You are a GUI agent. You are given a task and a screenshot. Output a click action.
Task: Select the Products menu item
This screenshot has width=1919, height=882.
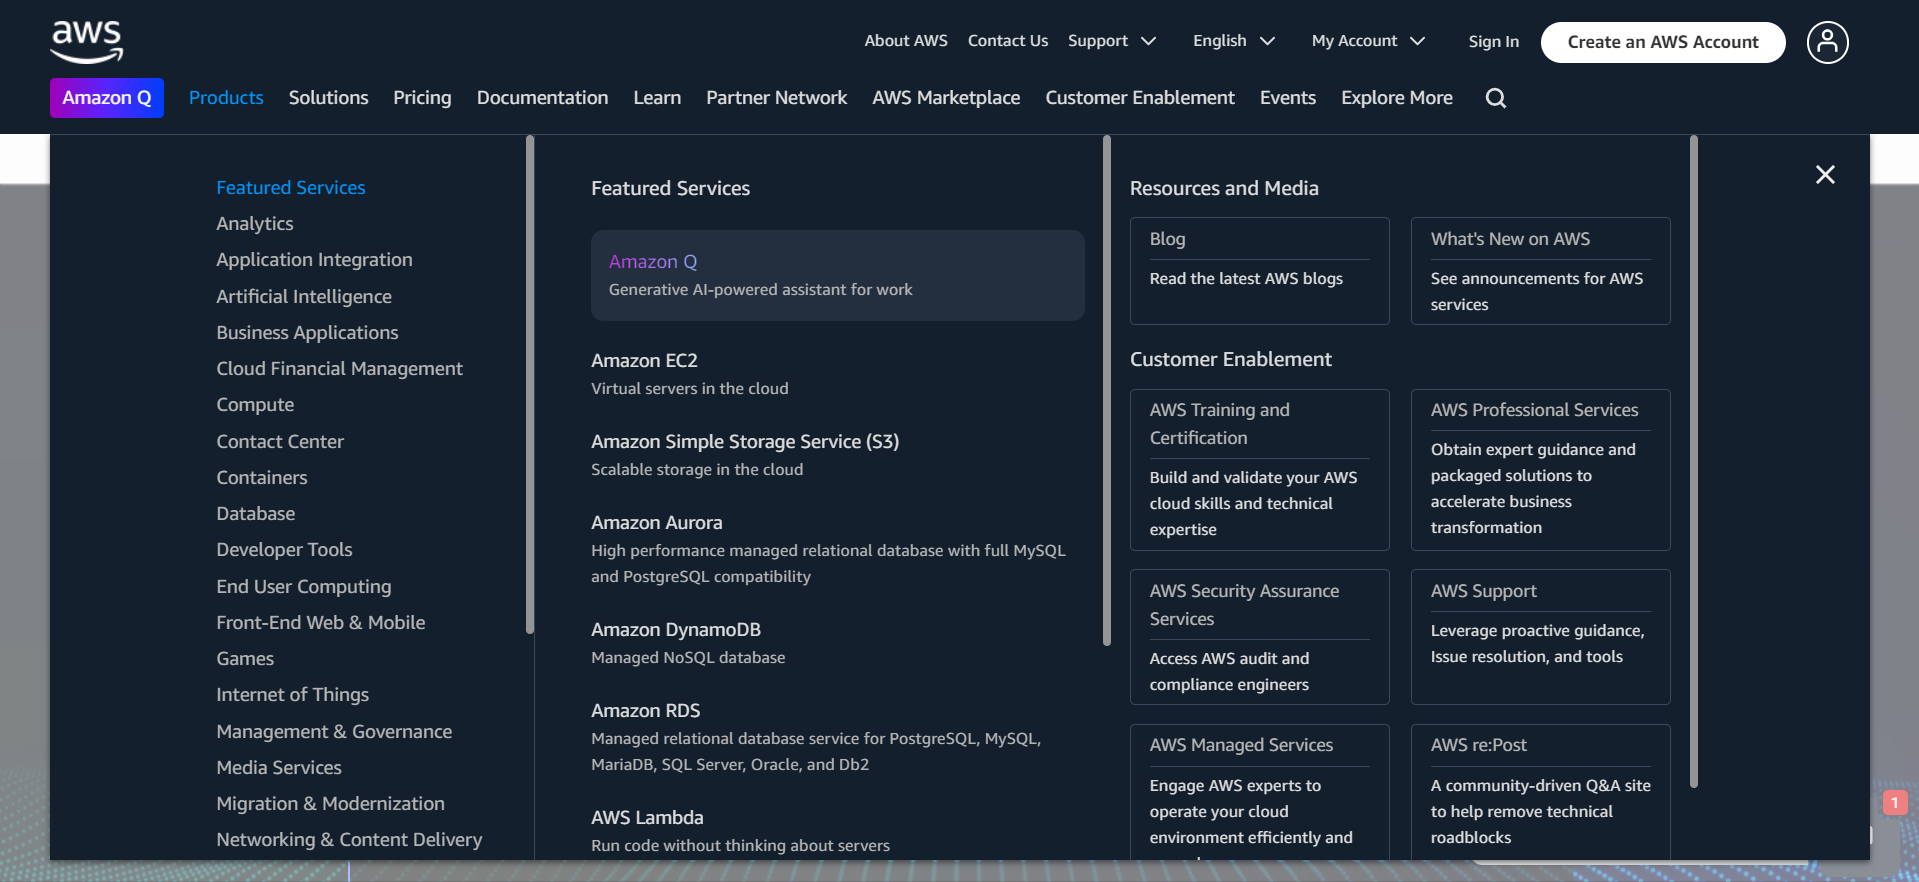tap(226, 98)
